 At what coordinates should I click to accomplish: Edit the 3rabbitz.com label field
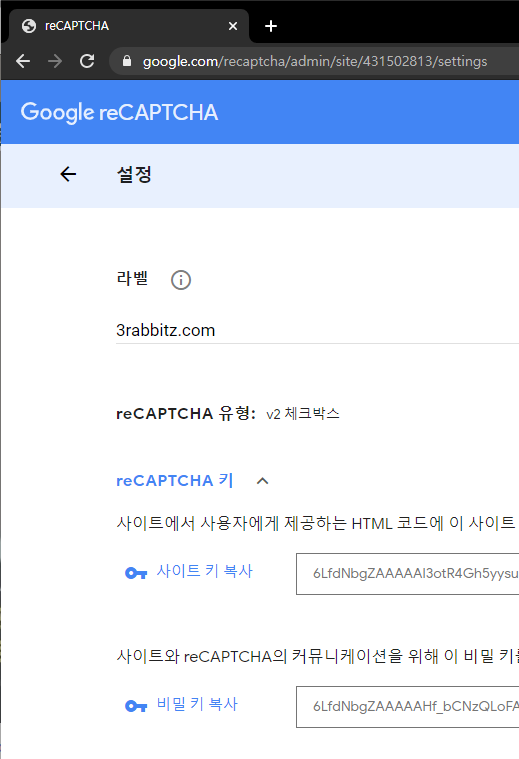pos(318,330)
